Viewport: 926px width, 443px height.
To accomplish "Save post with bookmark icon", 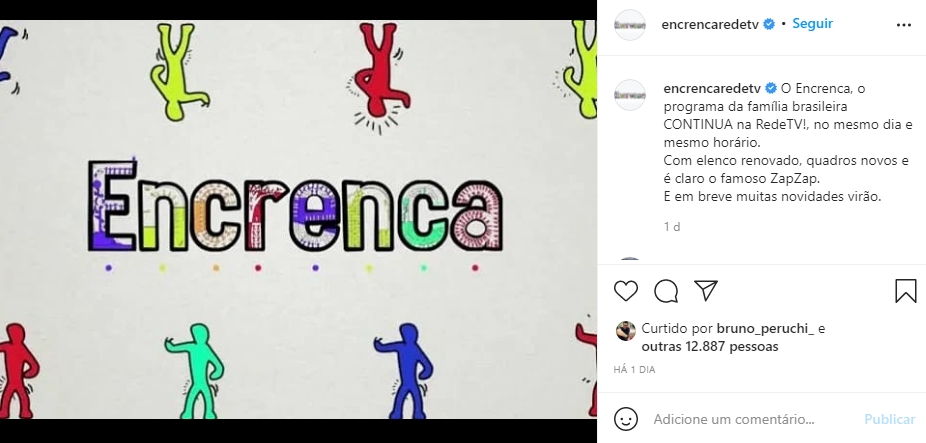I will tap(905, 291).
